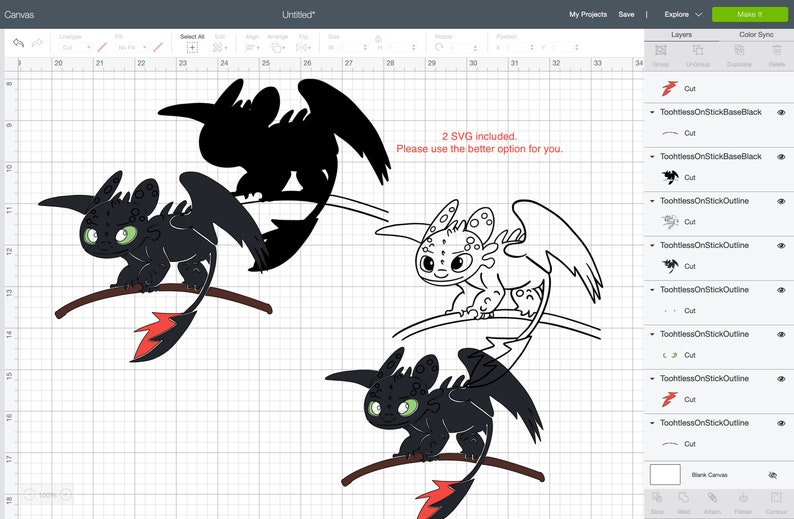The height and width of the screenshot is (519, 794).
Task: Open the Explore machine dropdown
Action: point(683,15)
